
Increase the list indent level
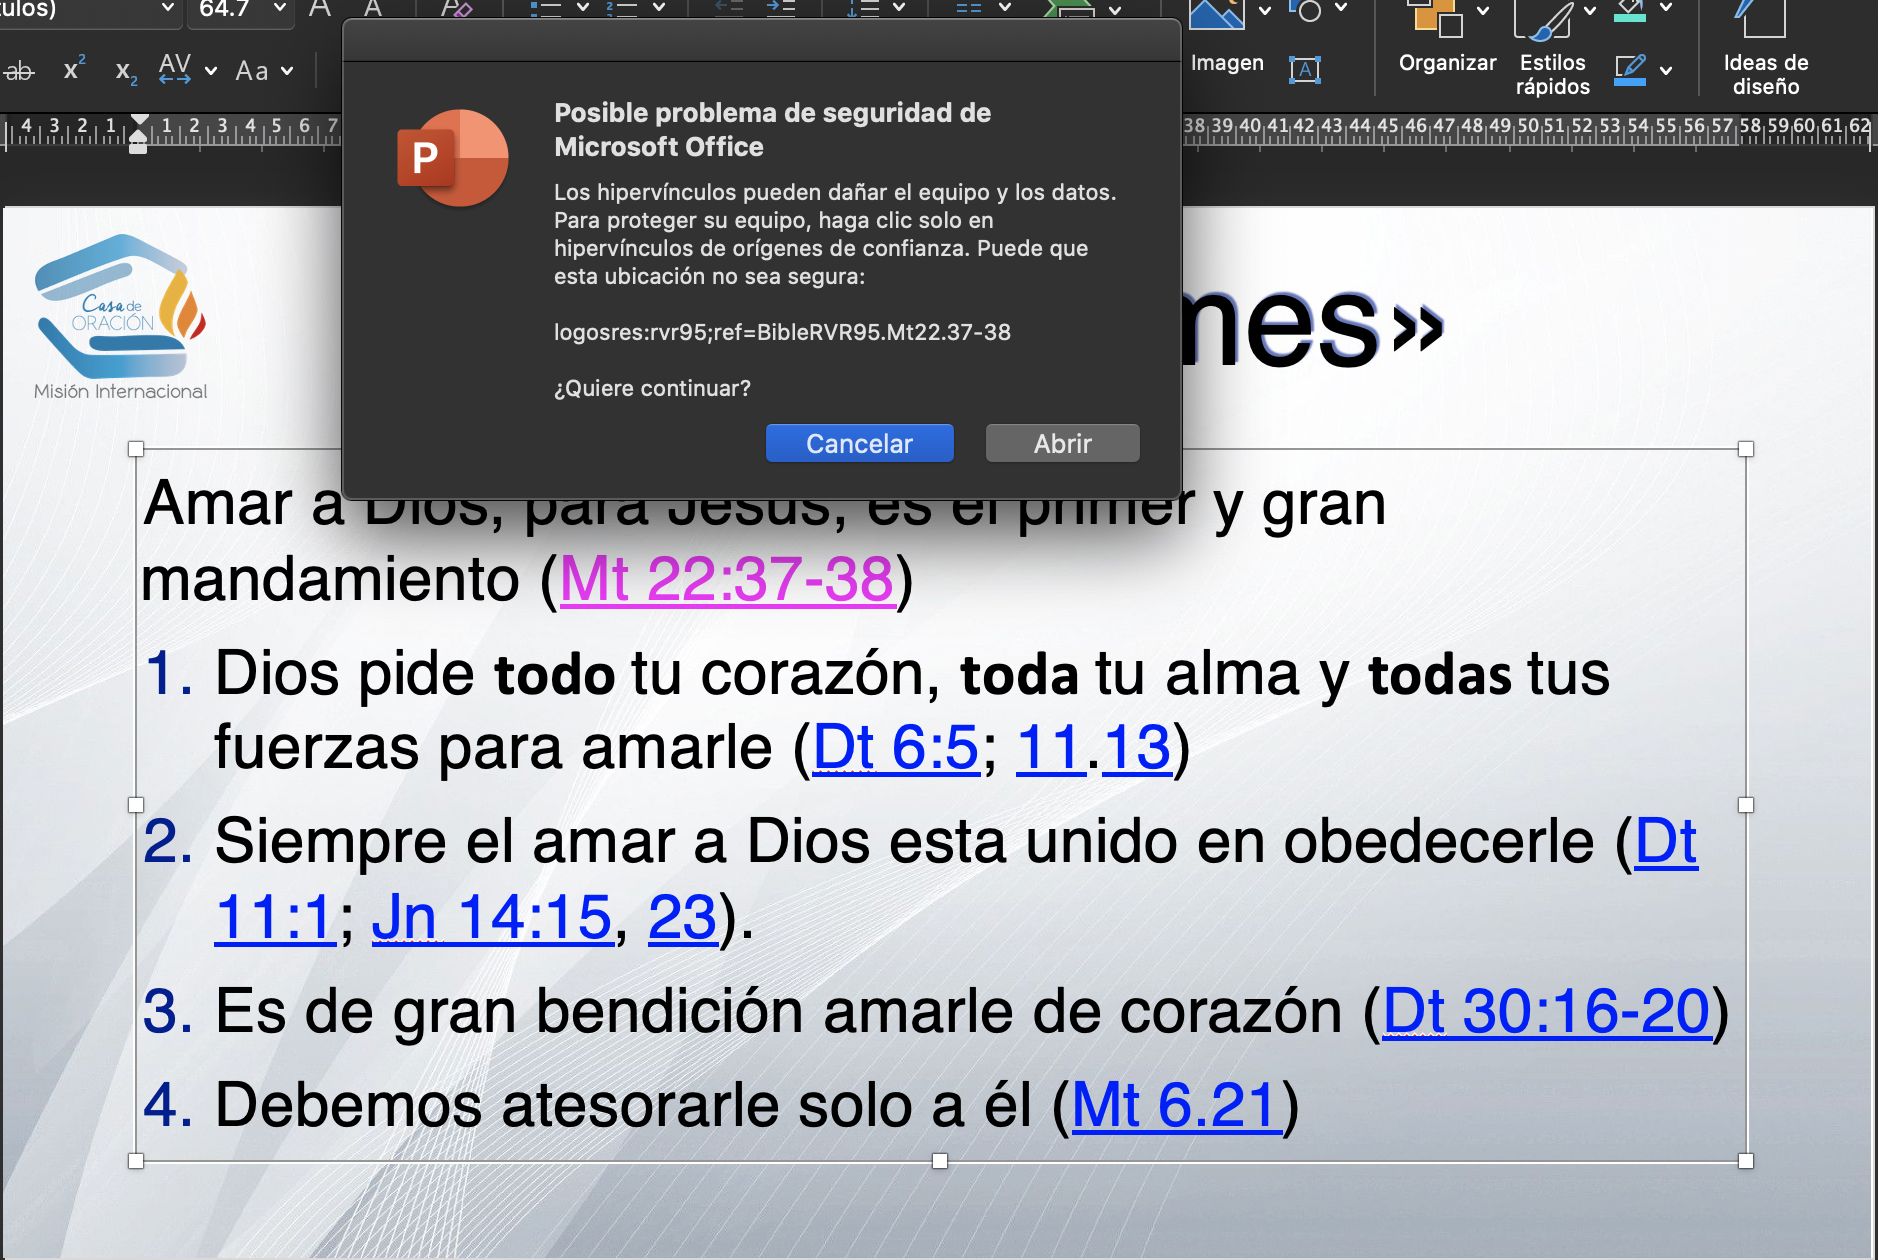pos(781,9)
